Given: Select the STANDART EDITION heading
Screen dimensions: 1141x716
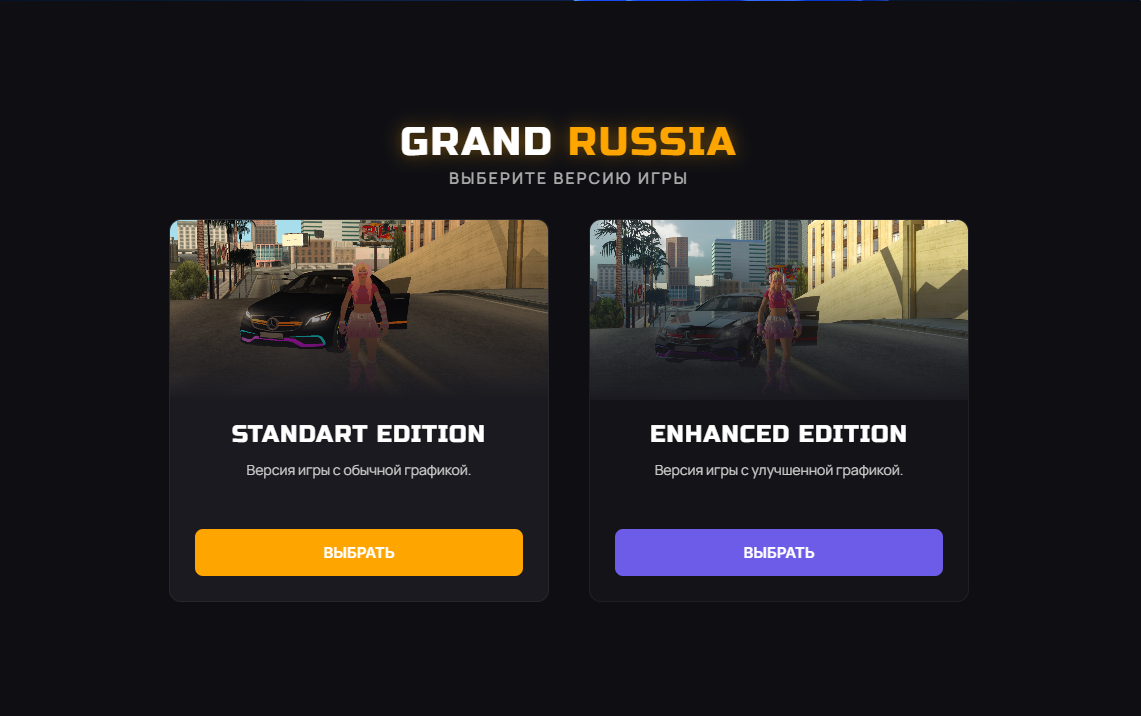Looking at the screenshot, I should [x=358, y=434].
